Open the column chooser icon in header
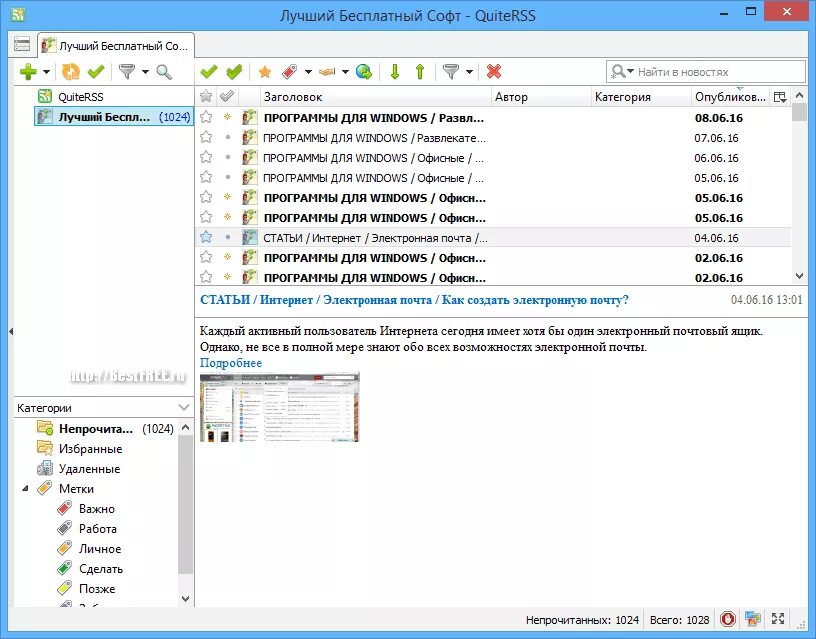Image resolution: width=816 pixels, height=639 pixels. tap(780, 97)
